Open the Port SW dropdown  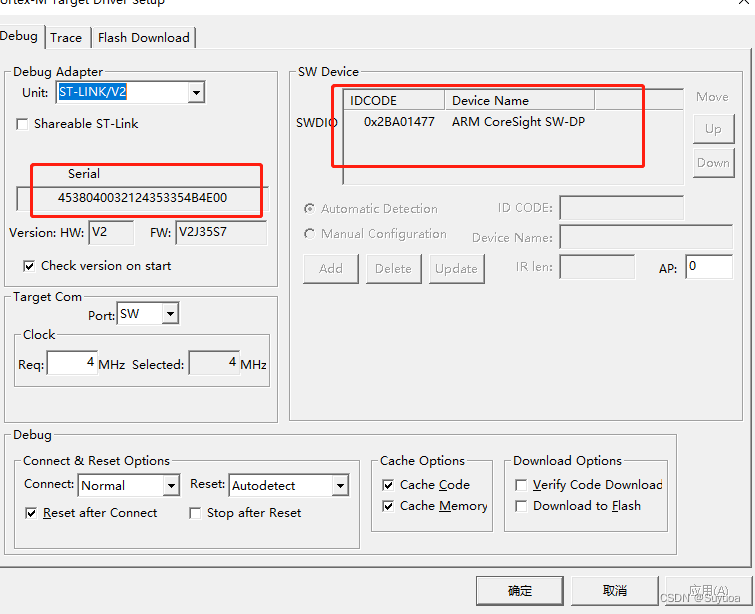click(170, 314)
